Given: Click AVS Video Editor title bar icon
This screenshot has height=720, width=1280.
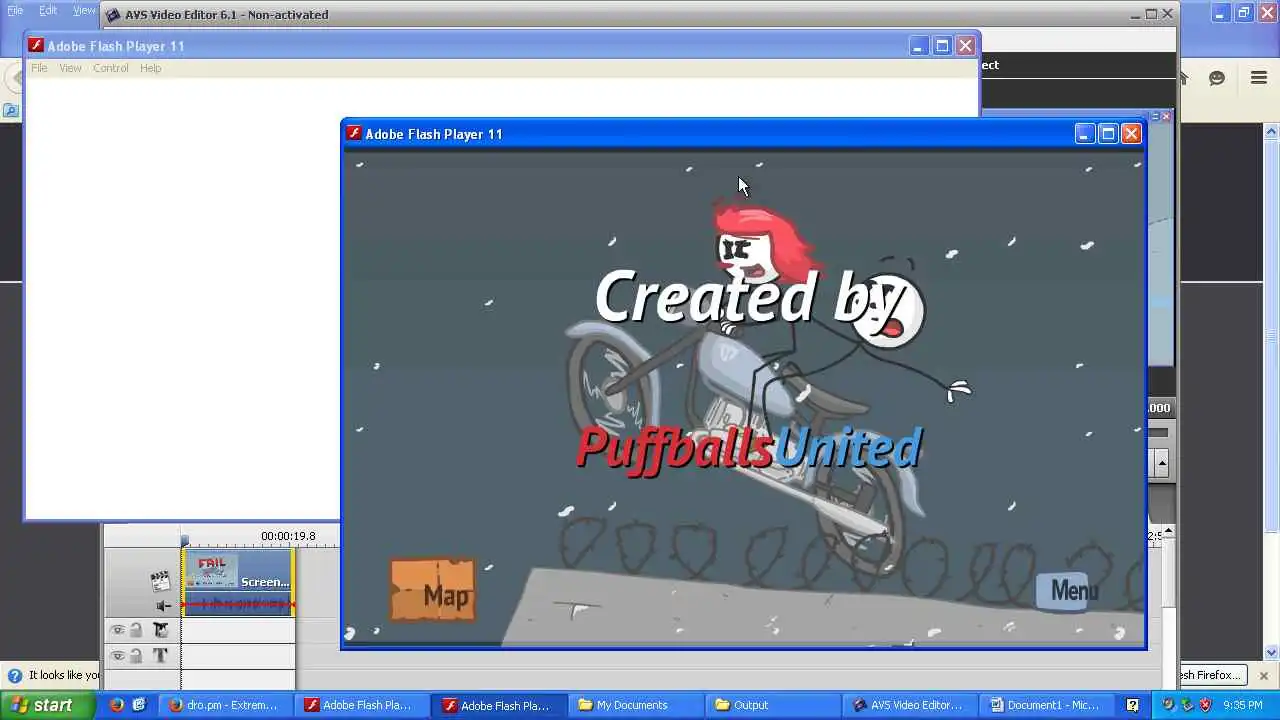Looking at the screenshot, I should coord(113,14).
